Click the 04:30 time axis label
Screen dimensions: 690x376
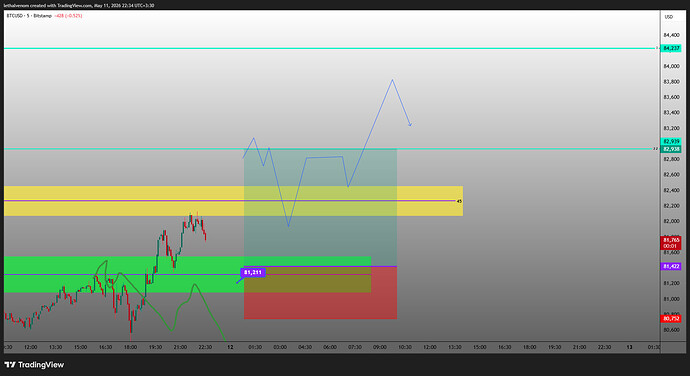click(x=305, y=347)
